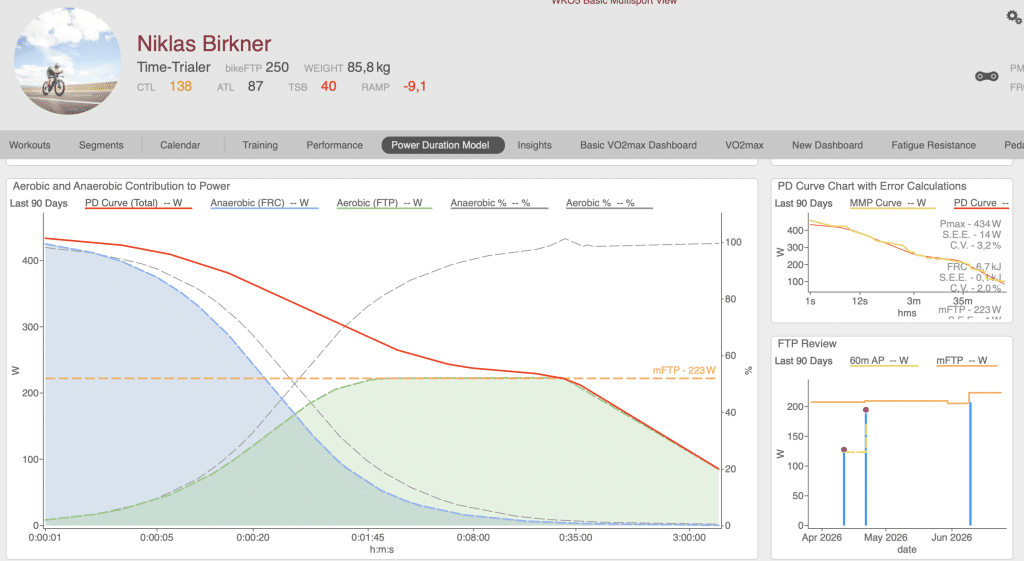This screenshot has height=561, width=1024.
Task: Switch to the Segments tab
Action: pos(101,145)
